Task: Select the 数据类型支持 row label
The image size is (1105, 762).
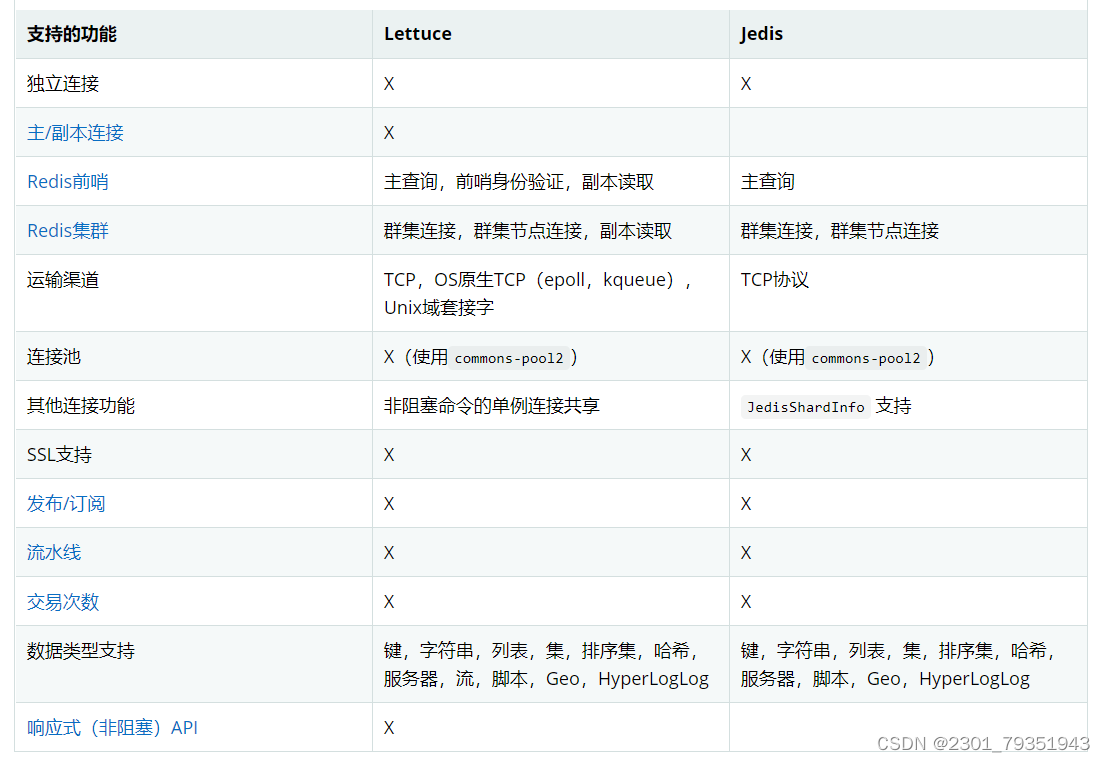Action: (80, 650)
